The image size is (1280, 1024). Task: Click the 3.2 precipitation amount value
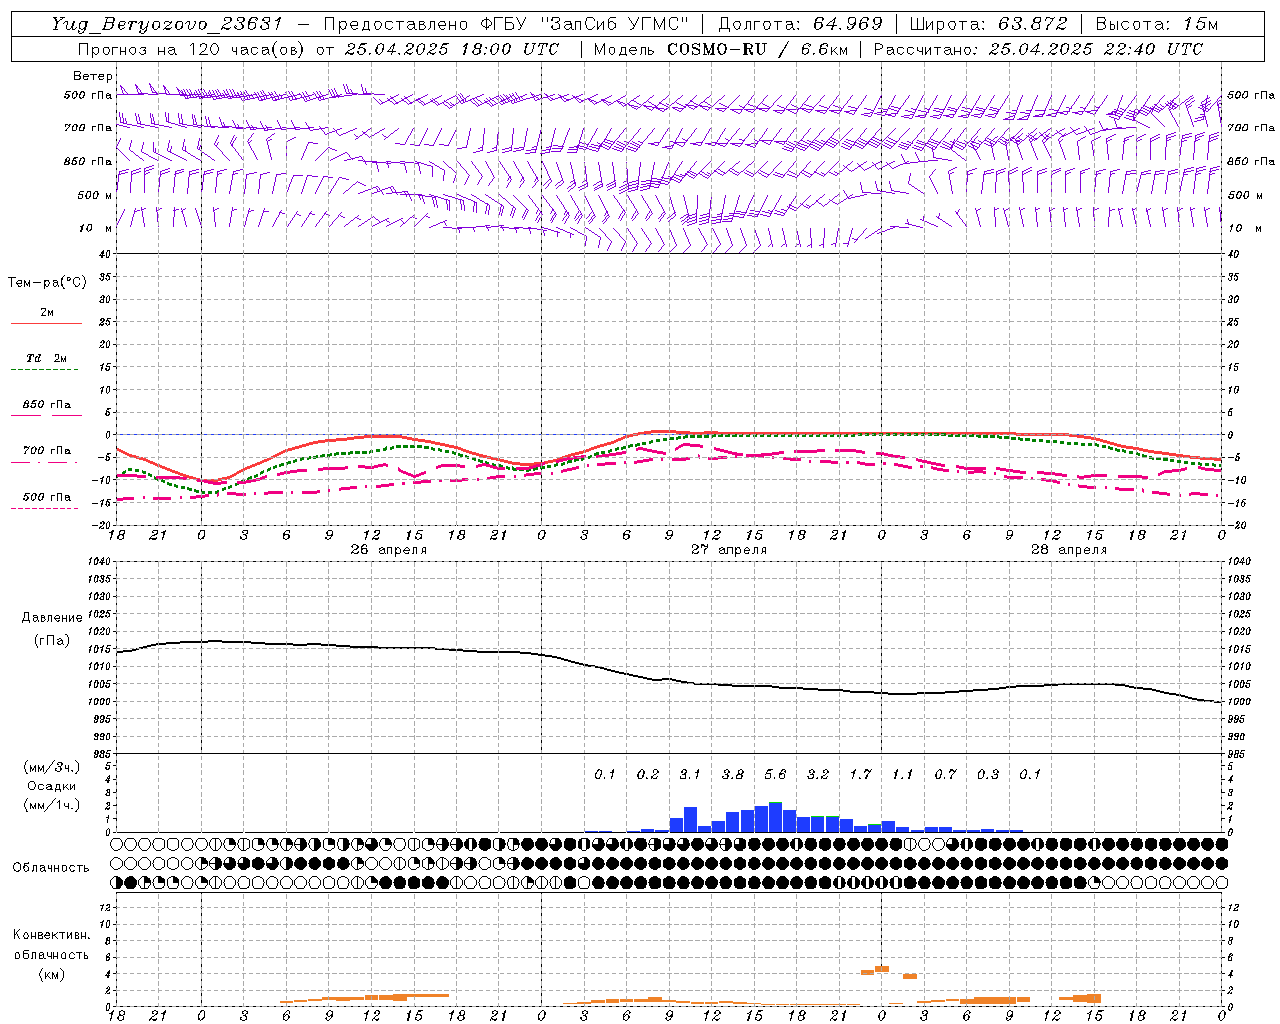pyautogui.click(x=818, y=774)
